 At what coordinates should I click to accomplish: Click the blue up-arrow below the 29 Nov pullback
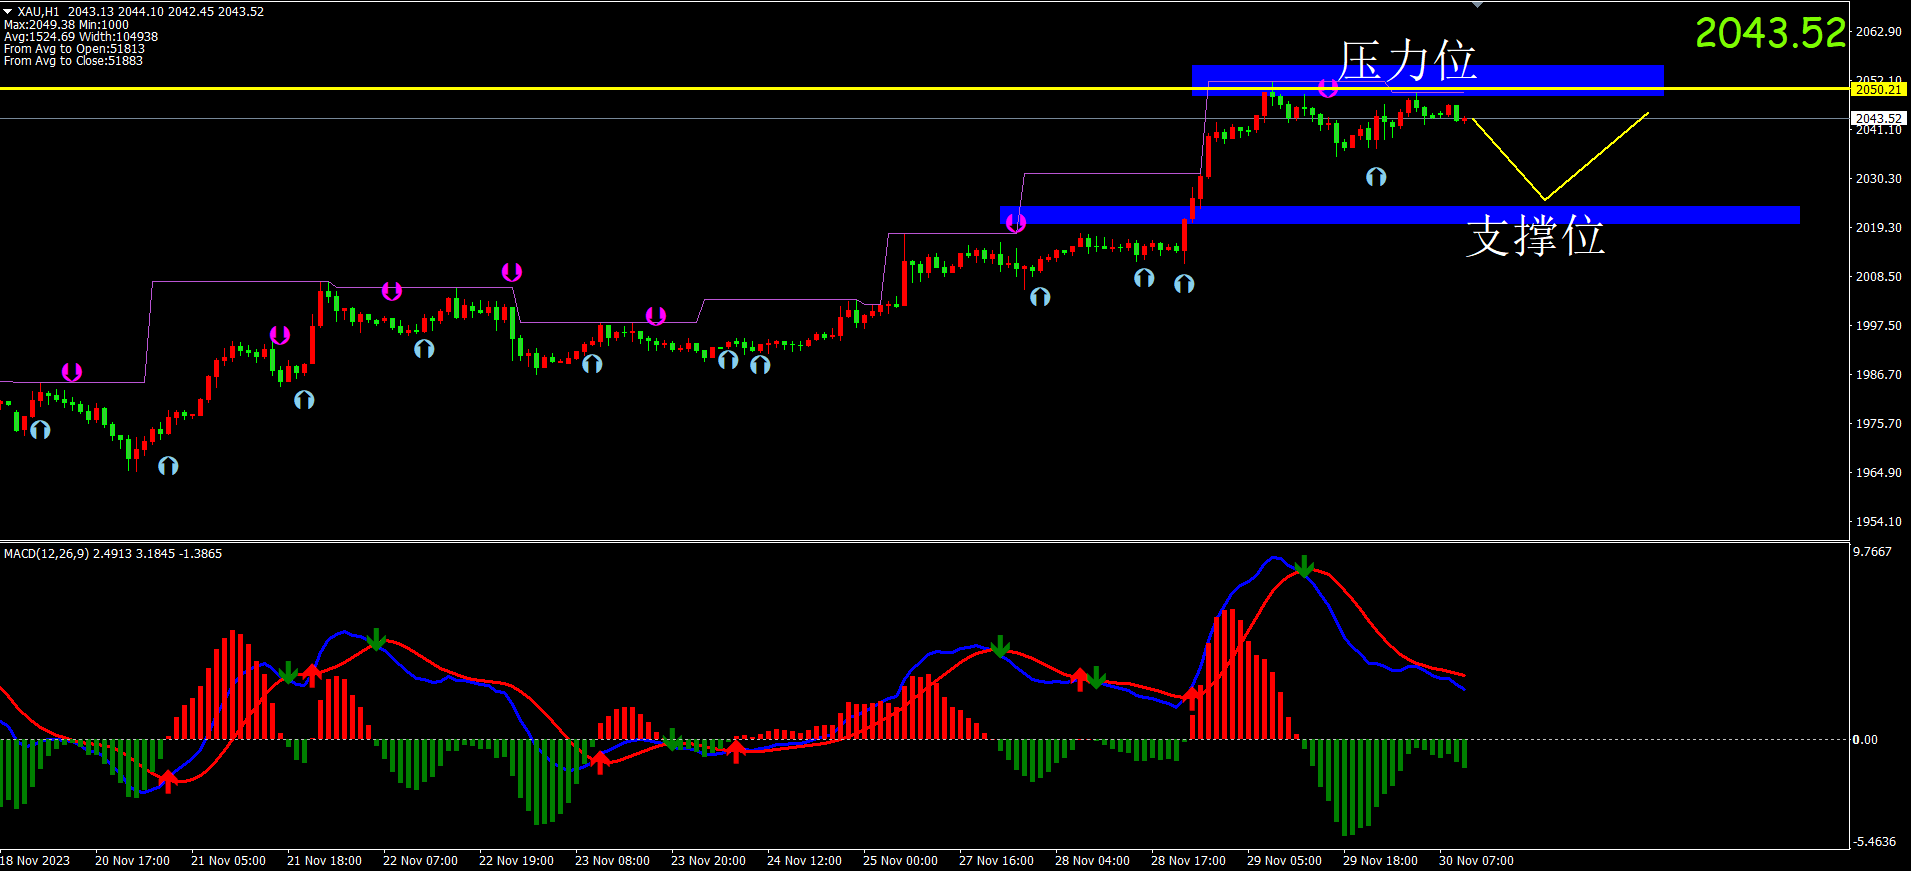1376,177
